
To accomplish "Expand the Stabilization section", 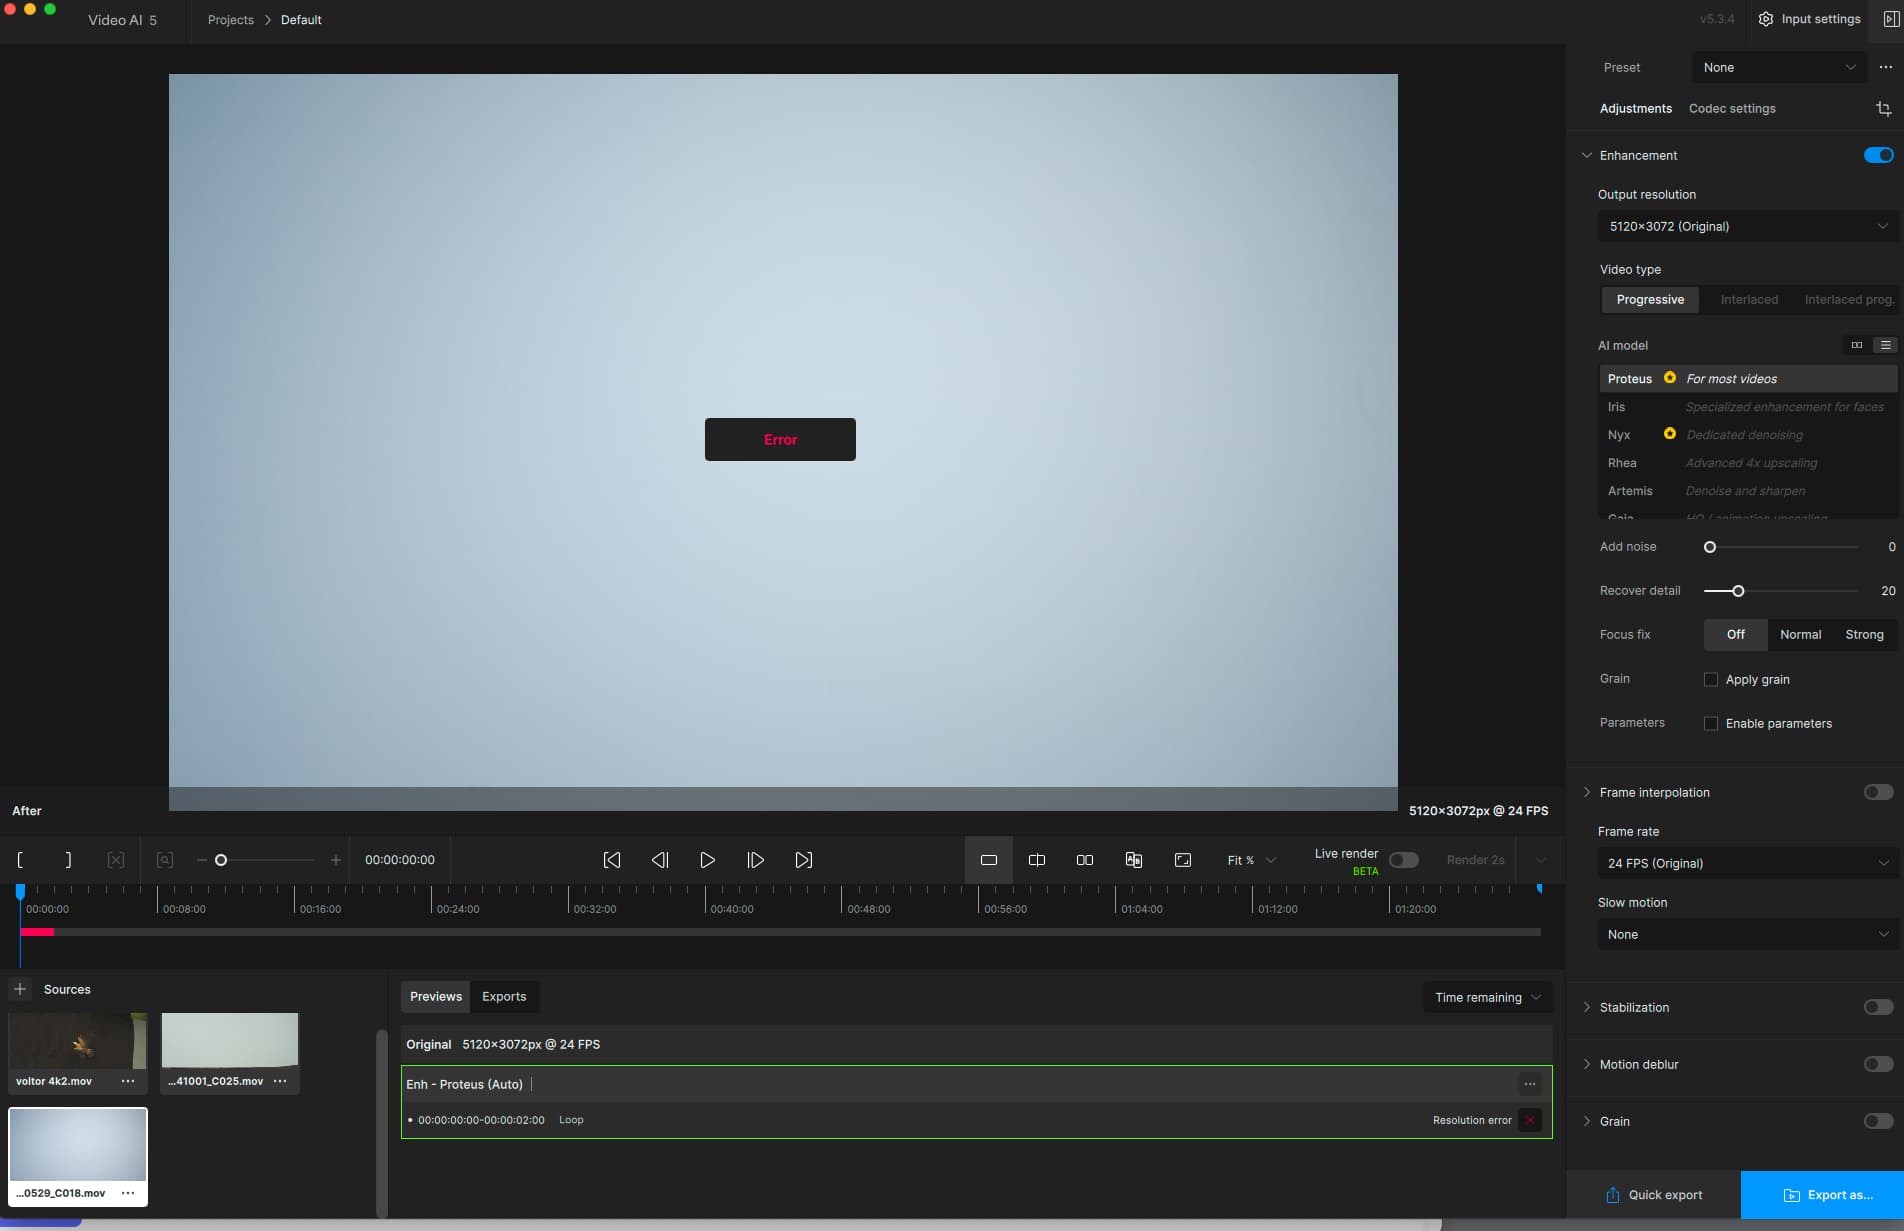I will coord(1634,1007).
